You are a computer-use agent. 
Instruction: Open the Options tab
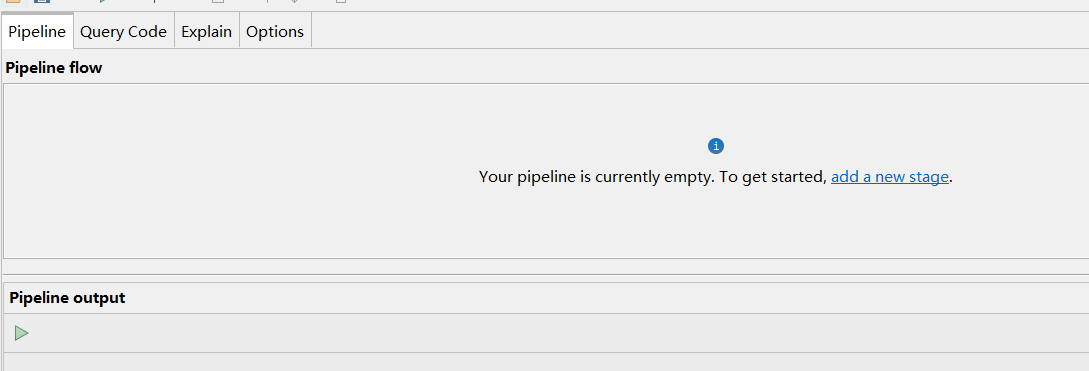tap(275, 31)
